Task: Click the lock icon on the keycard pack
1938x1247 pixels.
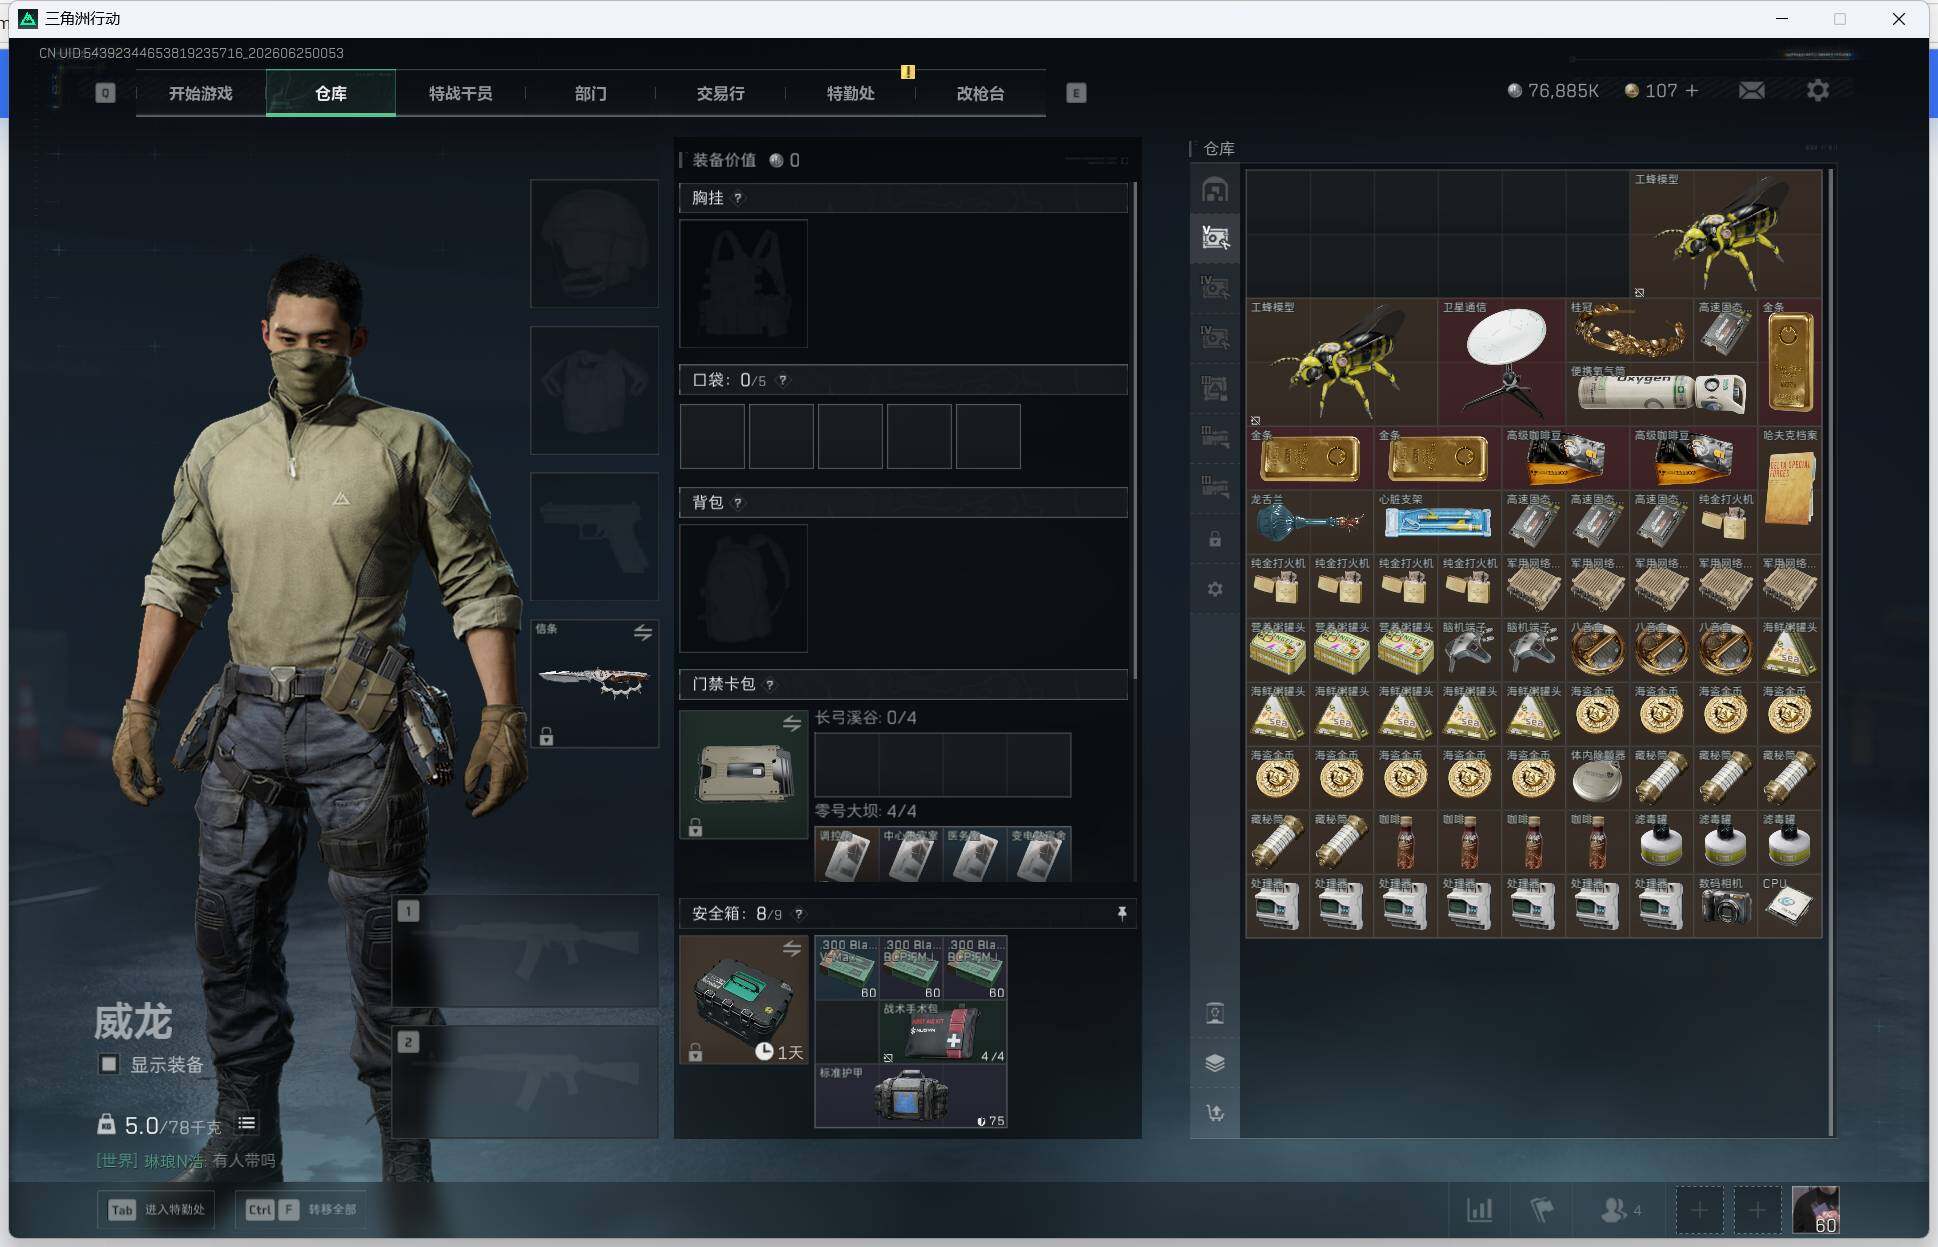Action: (x=695, y=827)
